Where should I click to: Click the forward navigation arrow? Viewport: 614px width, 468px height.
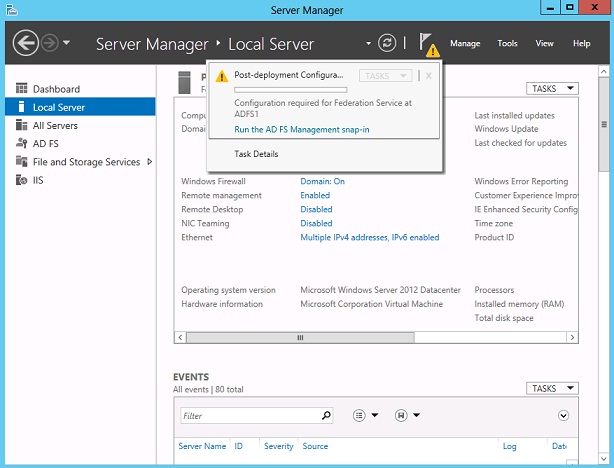coord(50,43)
